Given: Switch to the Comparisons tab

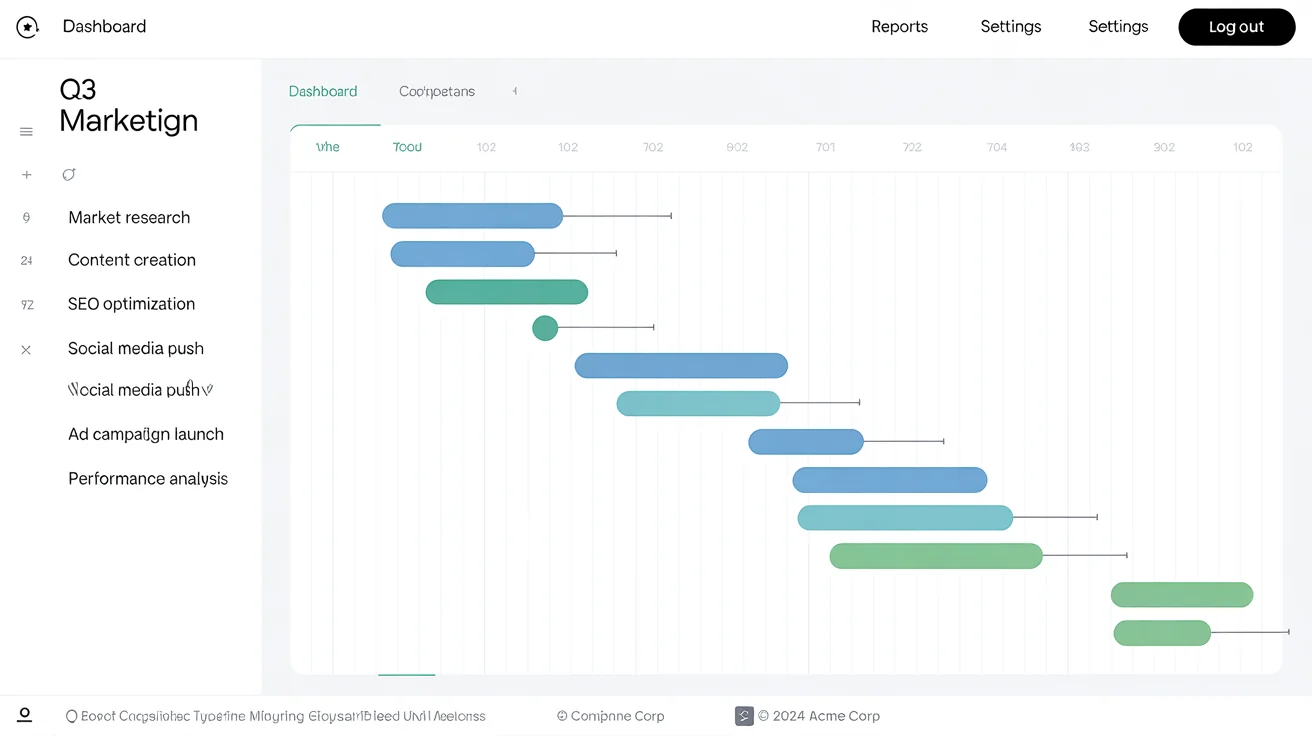Looking at the screenshot, I should click(437, 91).
